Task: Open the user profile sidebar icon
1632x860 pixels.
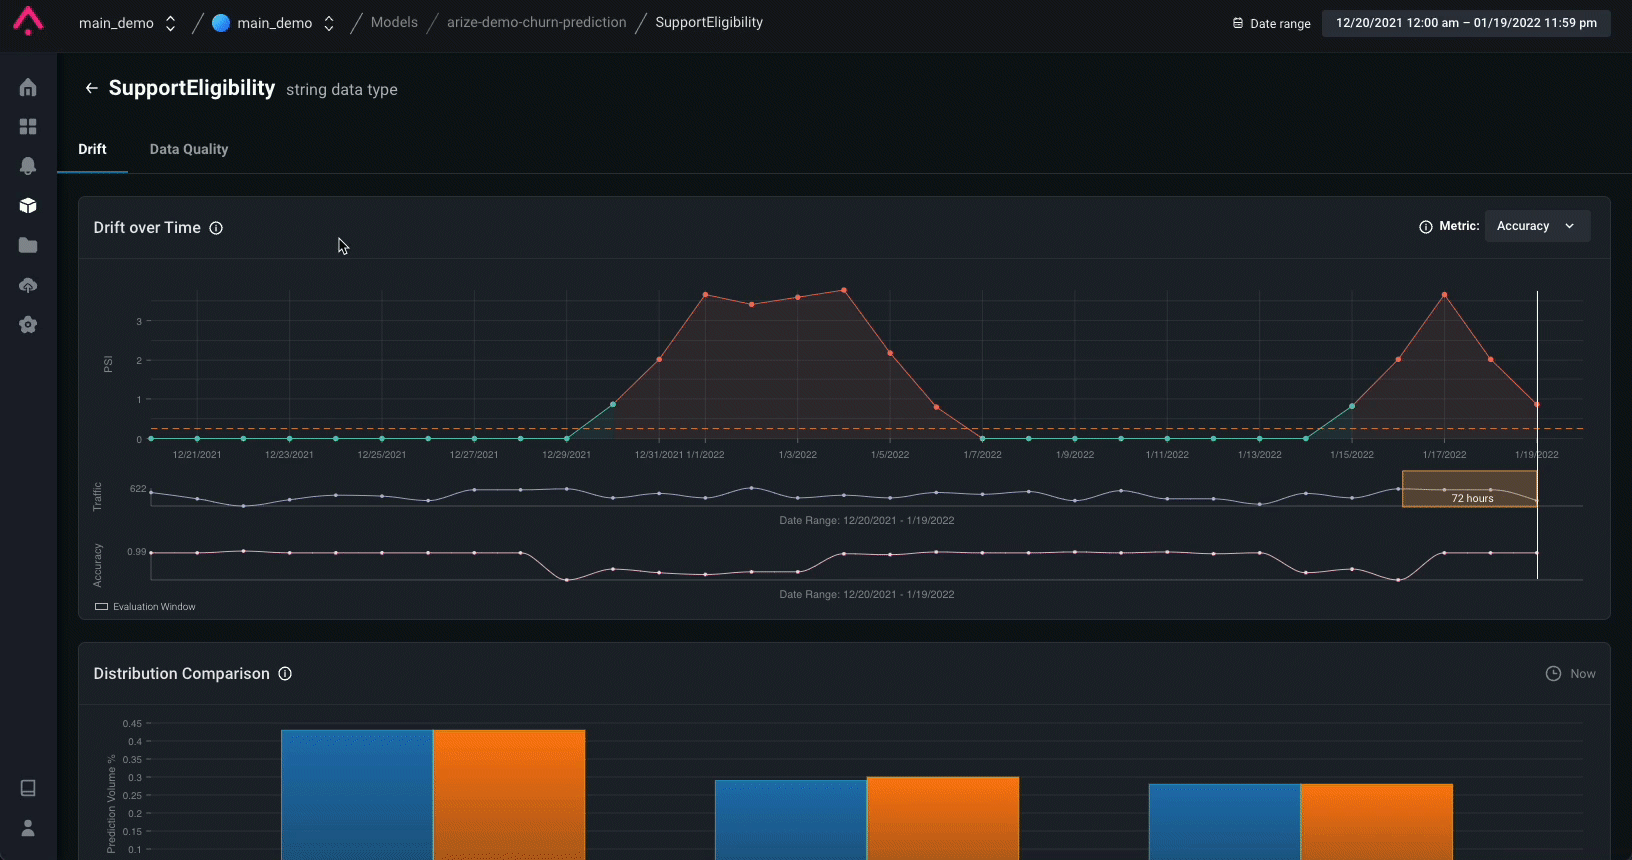Action: (28, 828)
